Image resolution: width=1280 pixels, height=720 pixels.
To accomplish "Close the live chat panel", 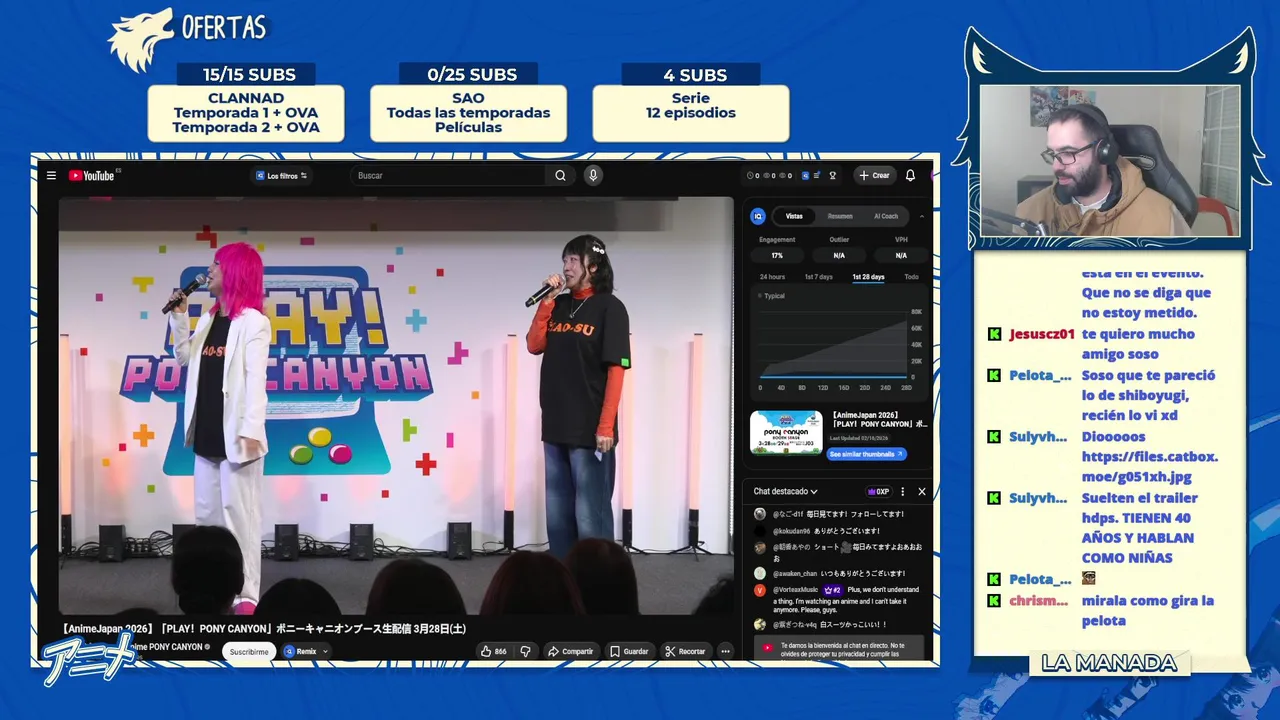I will point(922,492).
